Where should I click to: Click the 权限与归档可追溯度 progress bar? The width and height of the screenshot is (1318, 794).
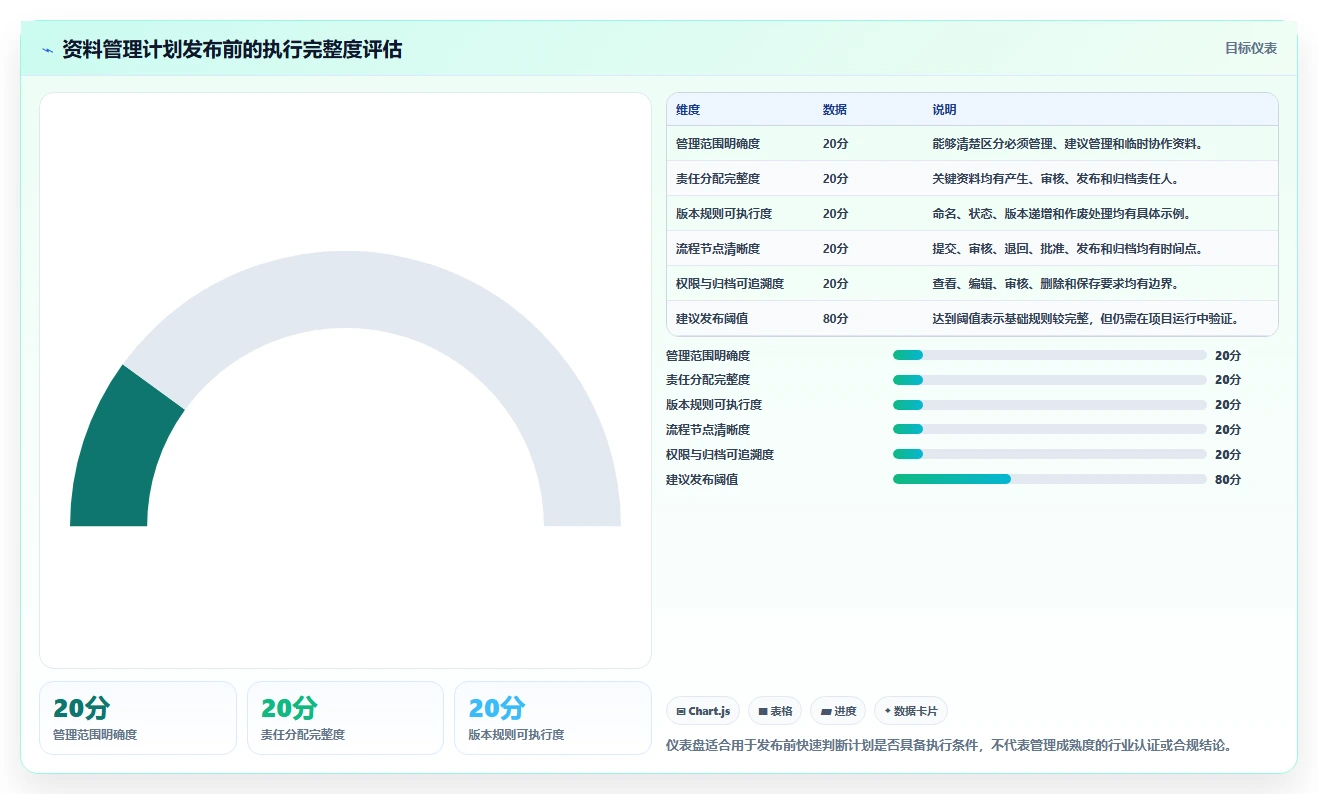point(1049,454)
